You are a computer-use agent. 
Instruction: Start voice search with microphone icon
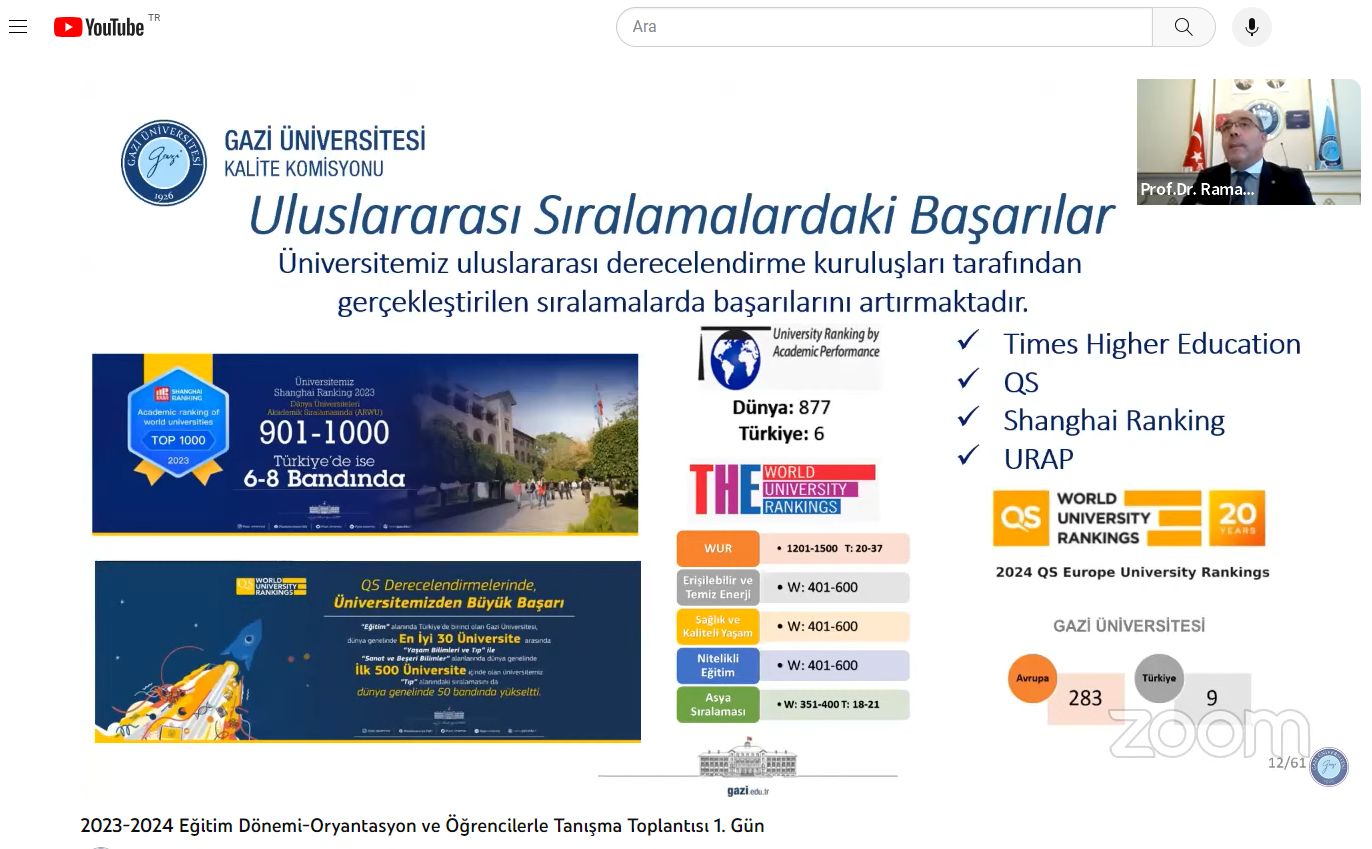point(1252,27)
